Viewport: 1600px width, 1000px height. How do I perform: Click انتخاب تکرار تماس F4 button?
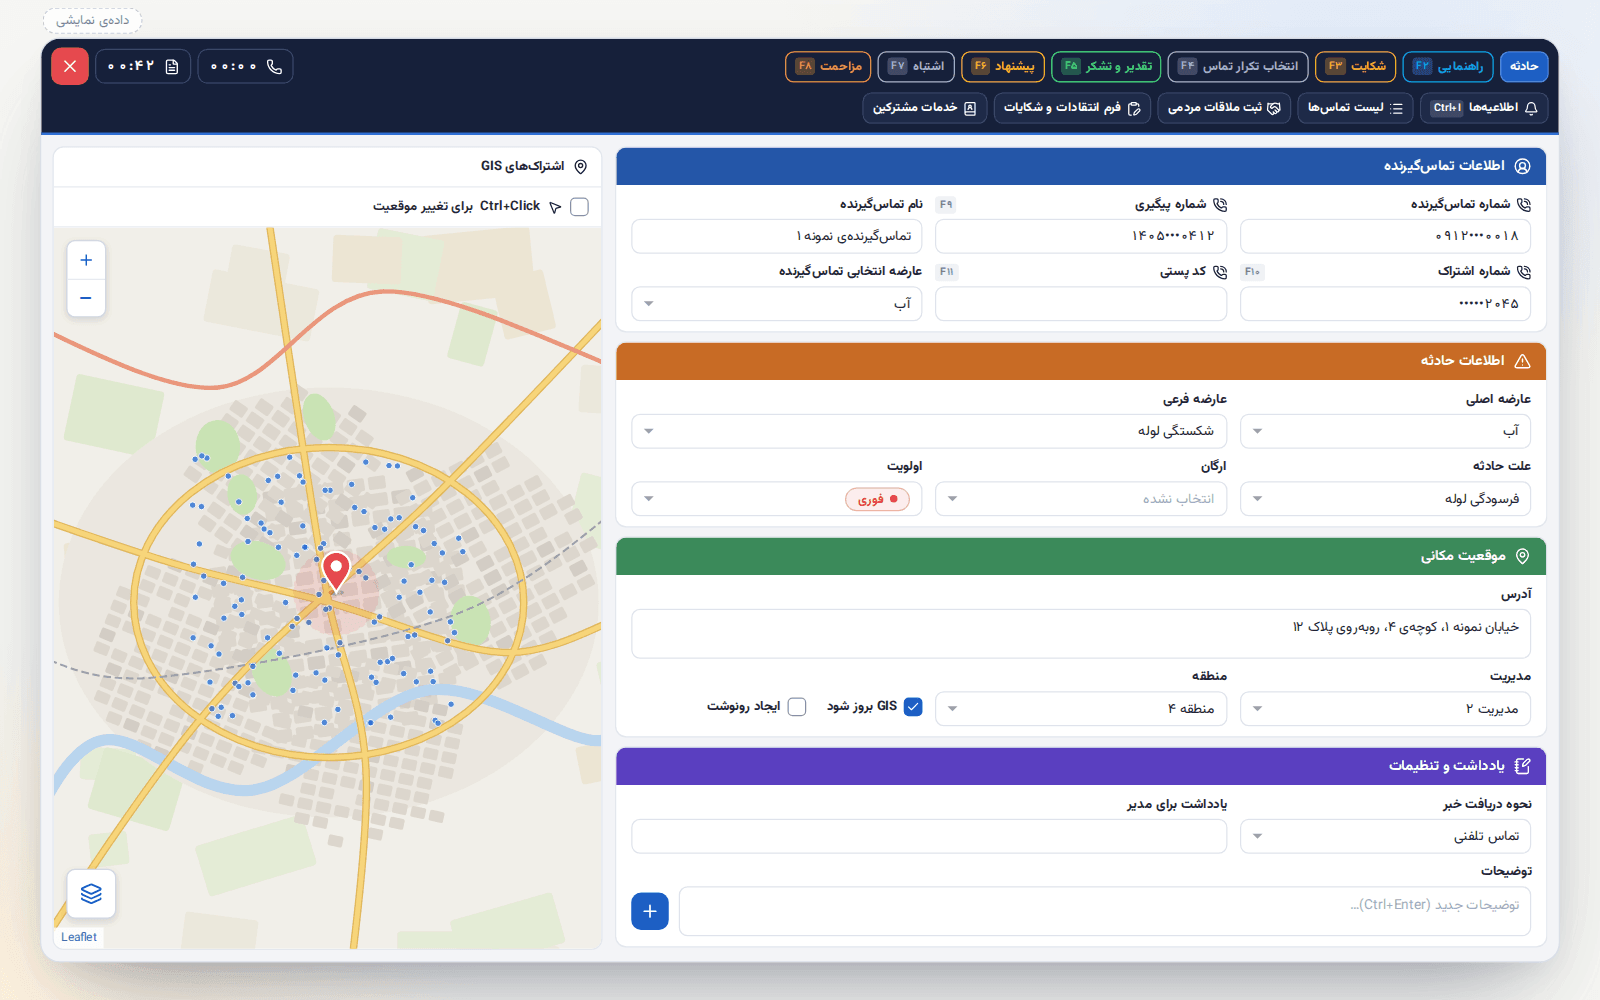[x=1238, y=66]
